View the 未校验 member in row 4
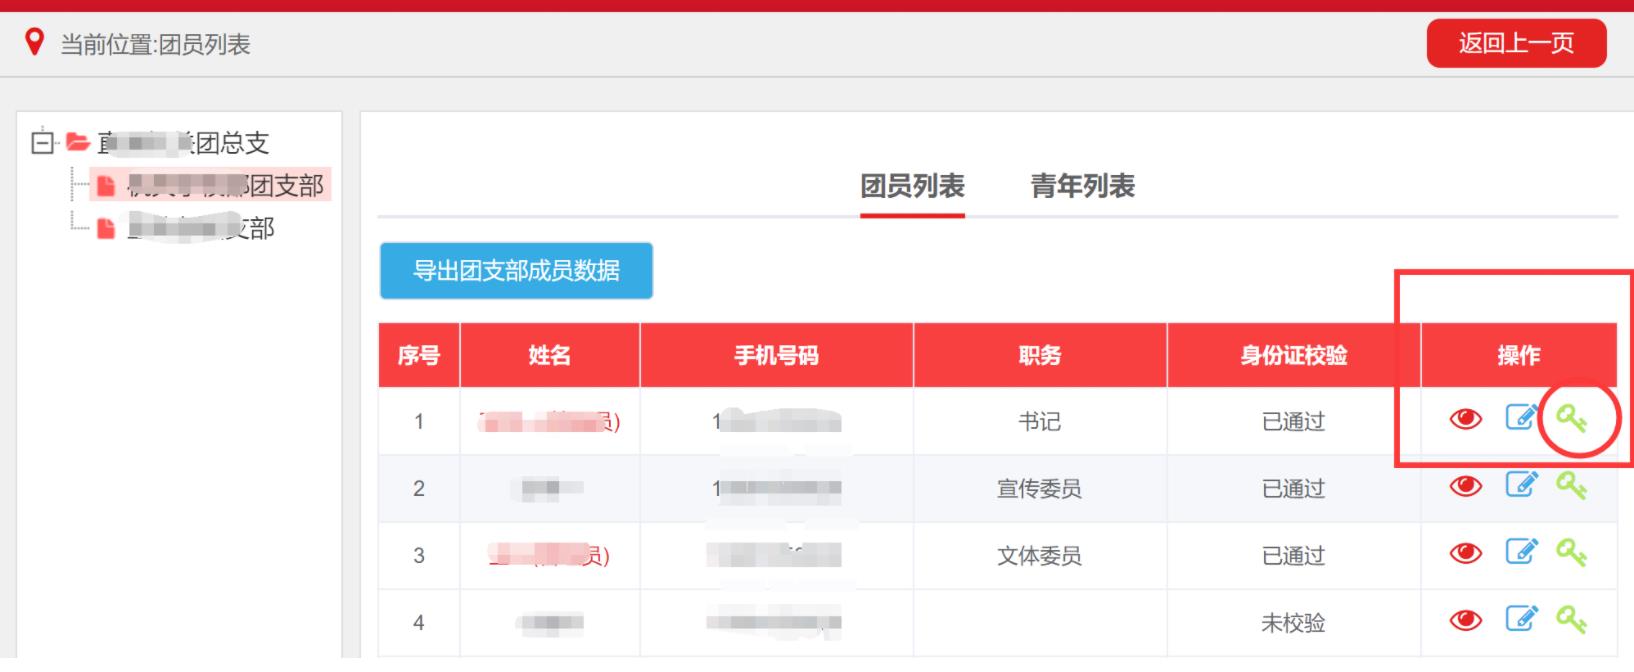1634x672 pixels. point(1465,621)
